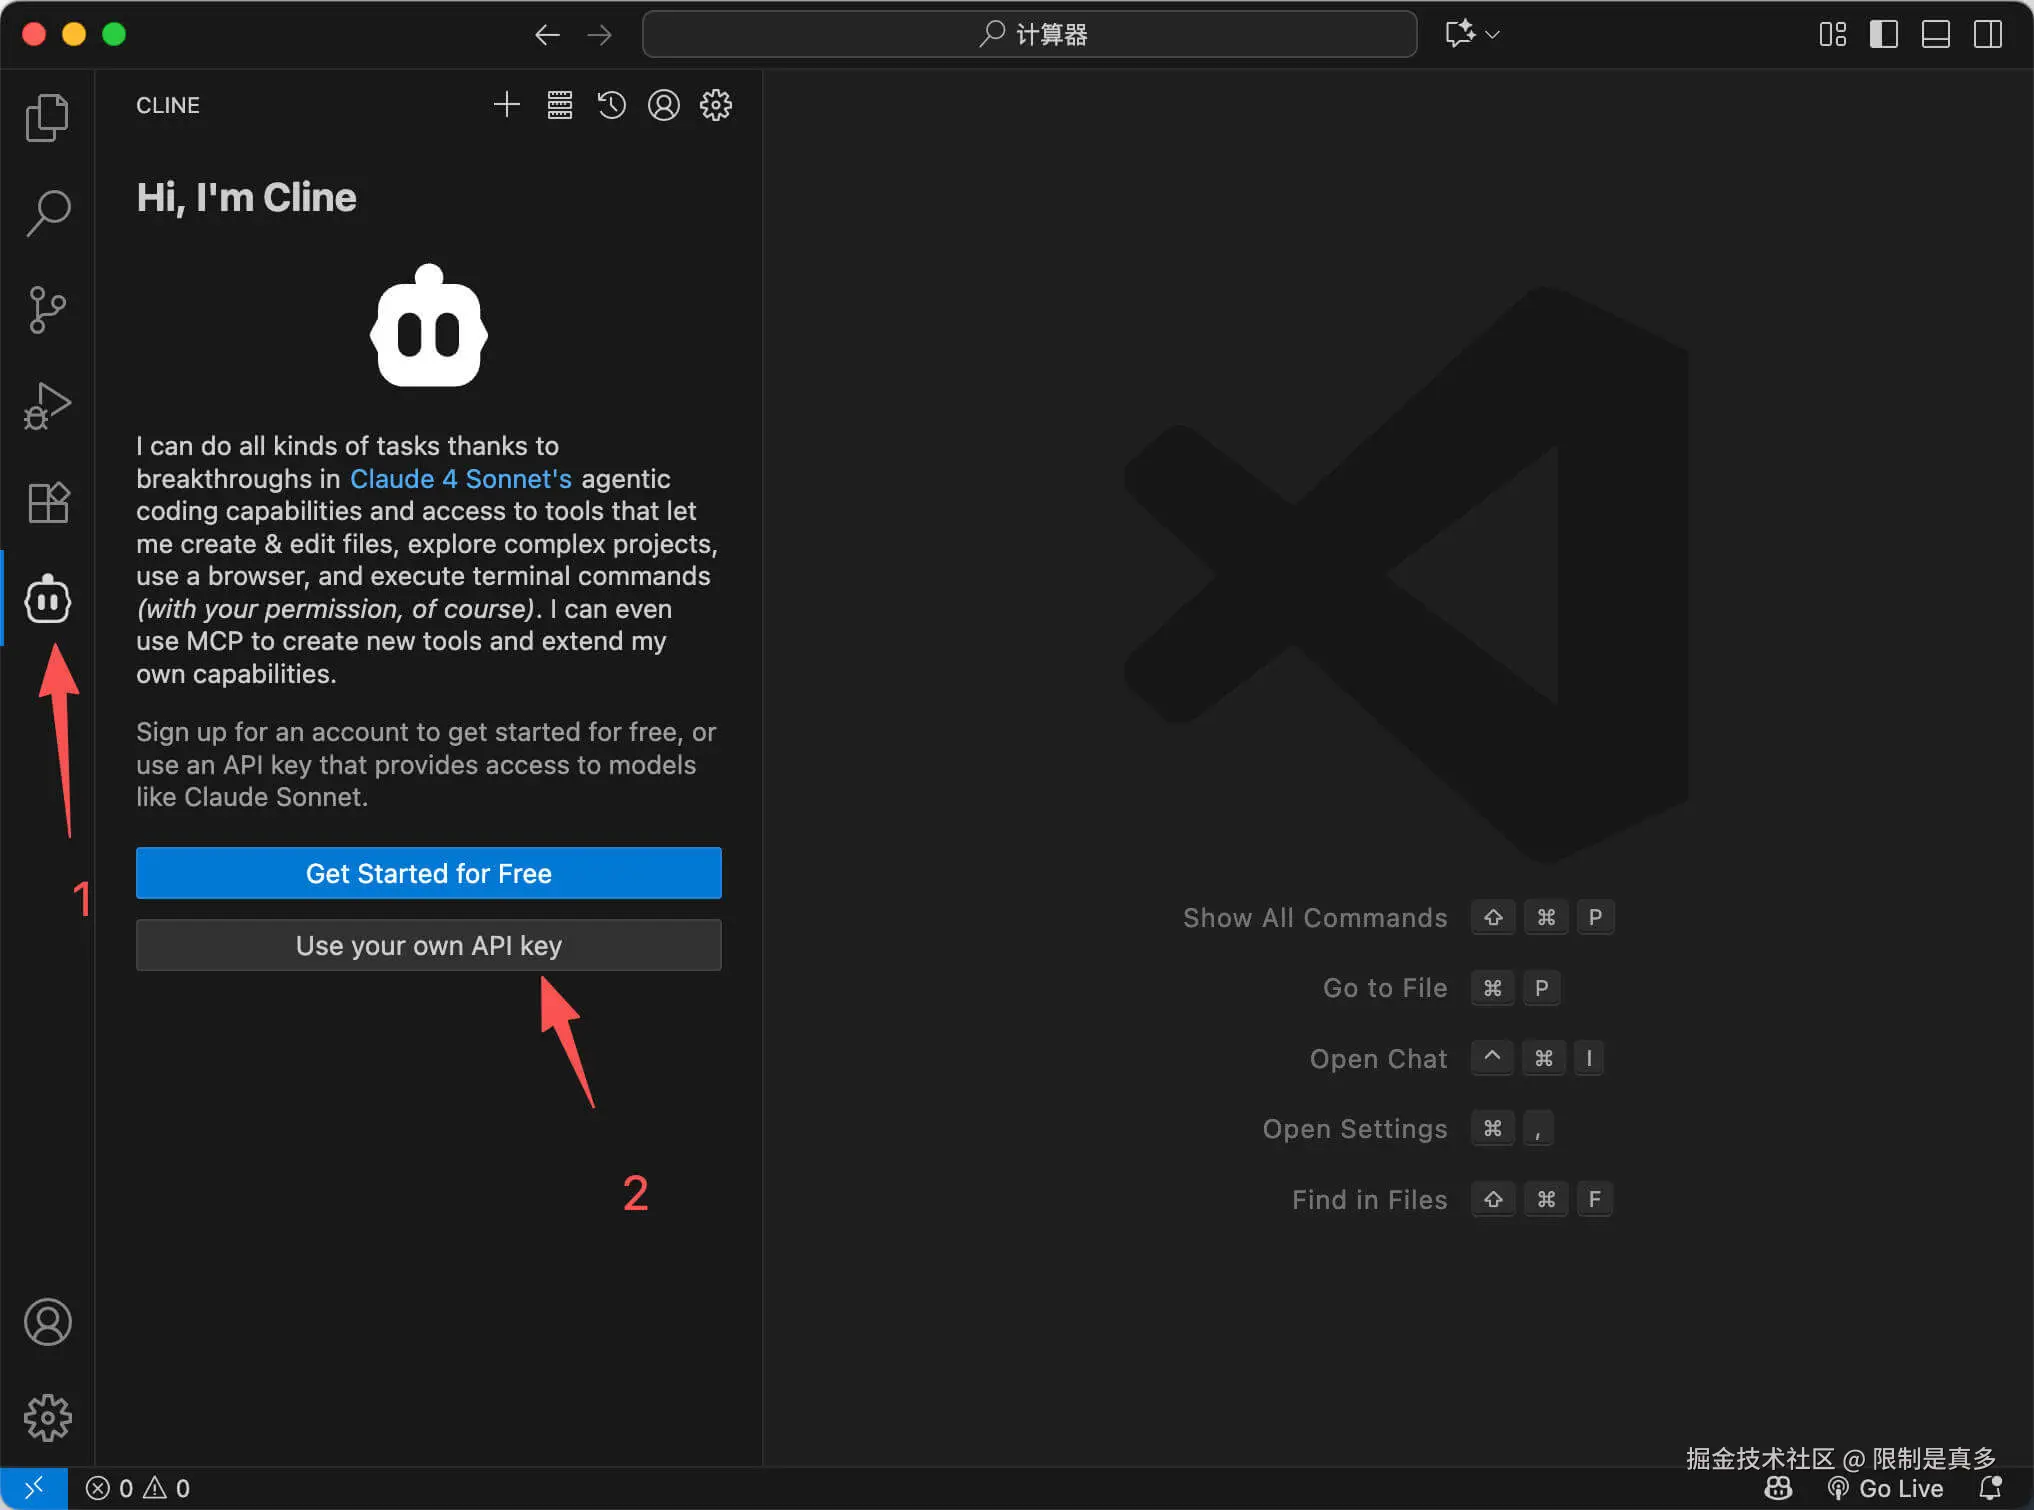View Cline task history via clock icon
Viewport: 2034px width, 1510px height.
coord(611,104)
